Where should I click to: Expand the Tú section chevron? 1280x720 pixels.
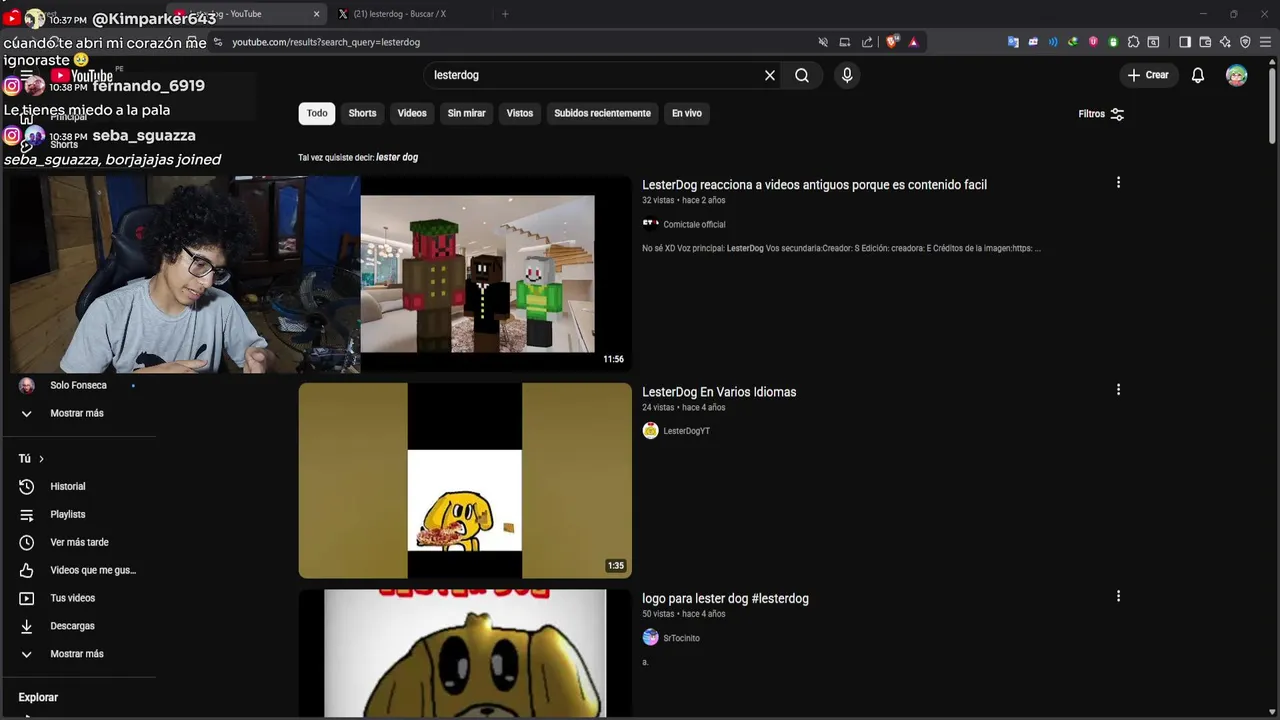click(x=41, y=459)
